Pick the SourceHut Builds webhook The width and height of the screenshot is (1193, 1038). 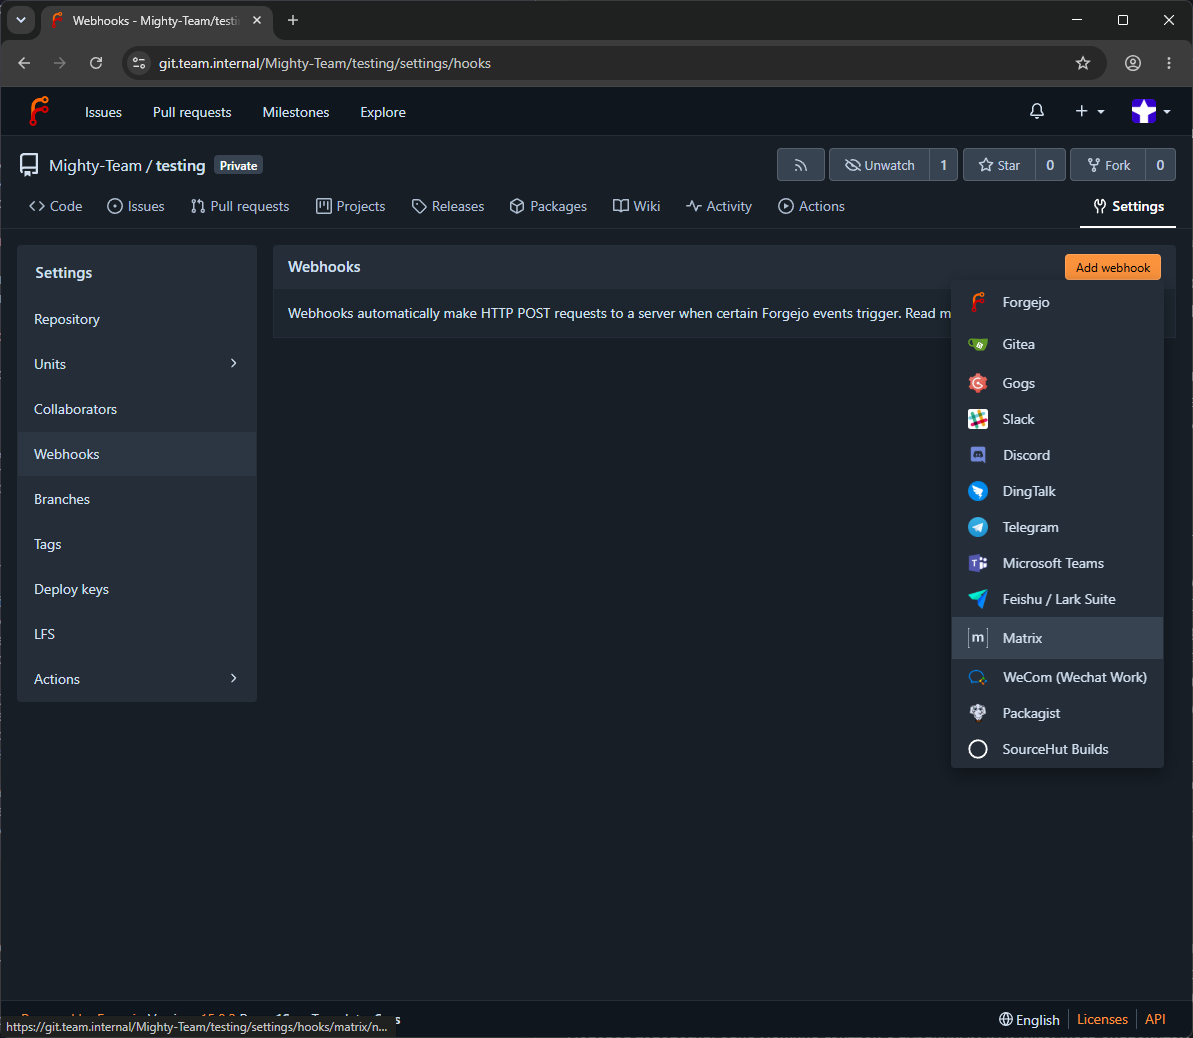(x=1057, y=749)
